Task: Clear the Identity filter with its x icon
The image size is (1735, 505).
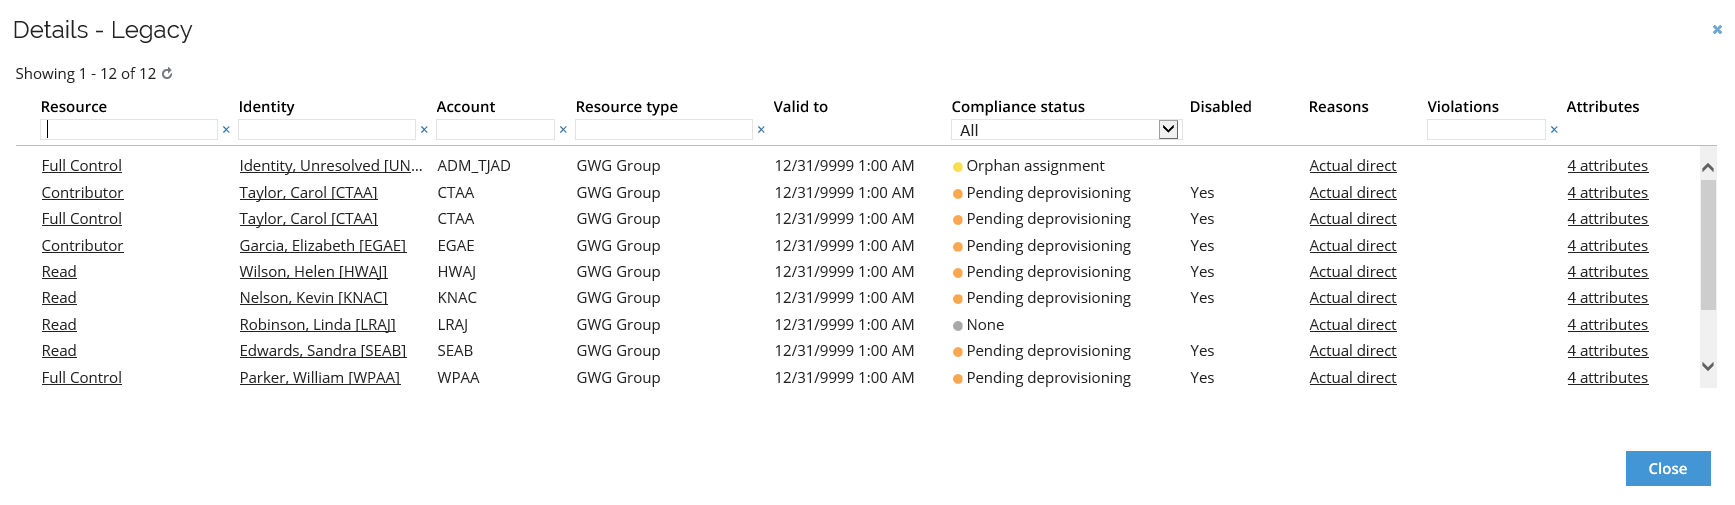Action: pos(424,130)
